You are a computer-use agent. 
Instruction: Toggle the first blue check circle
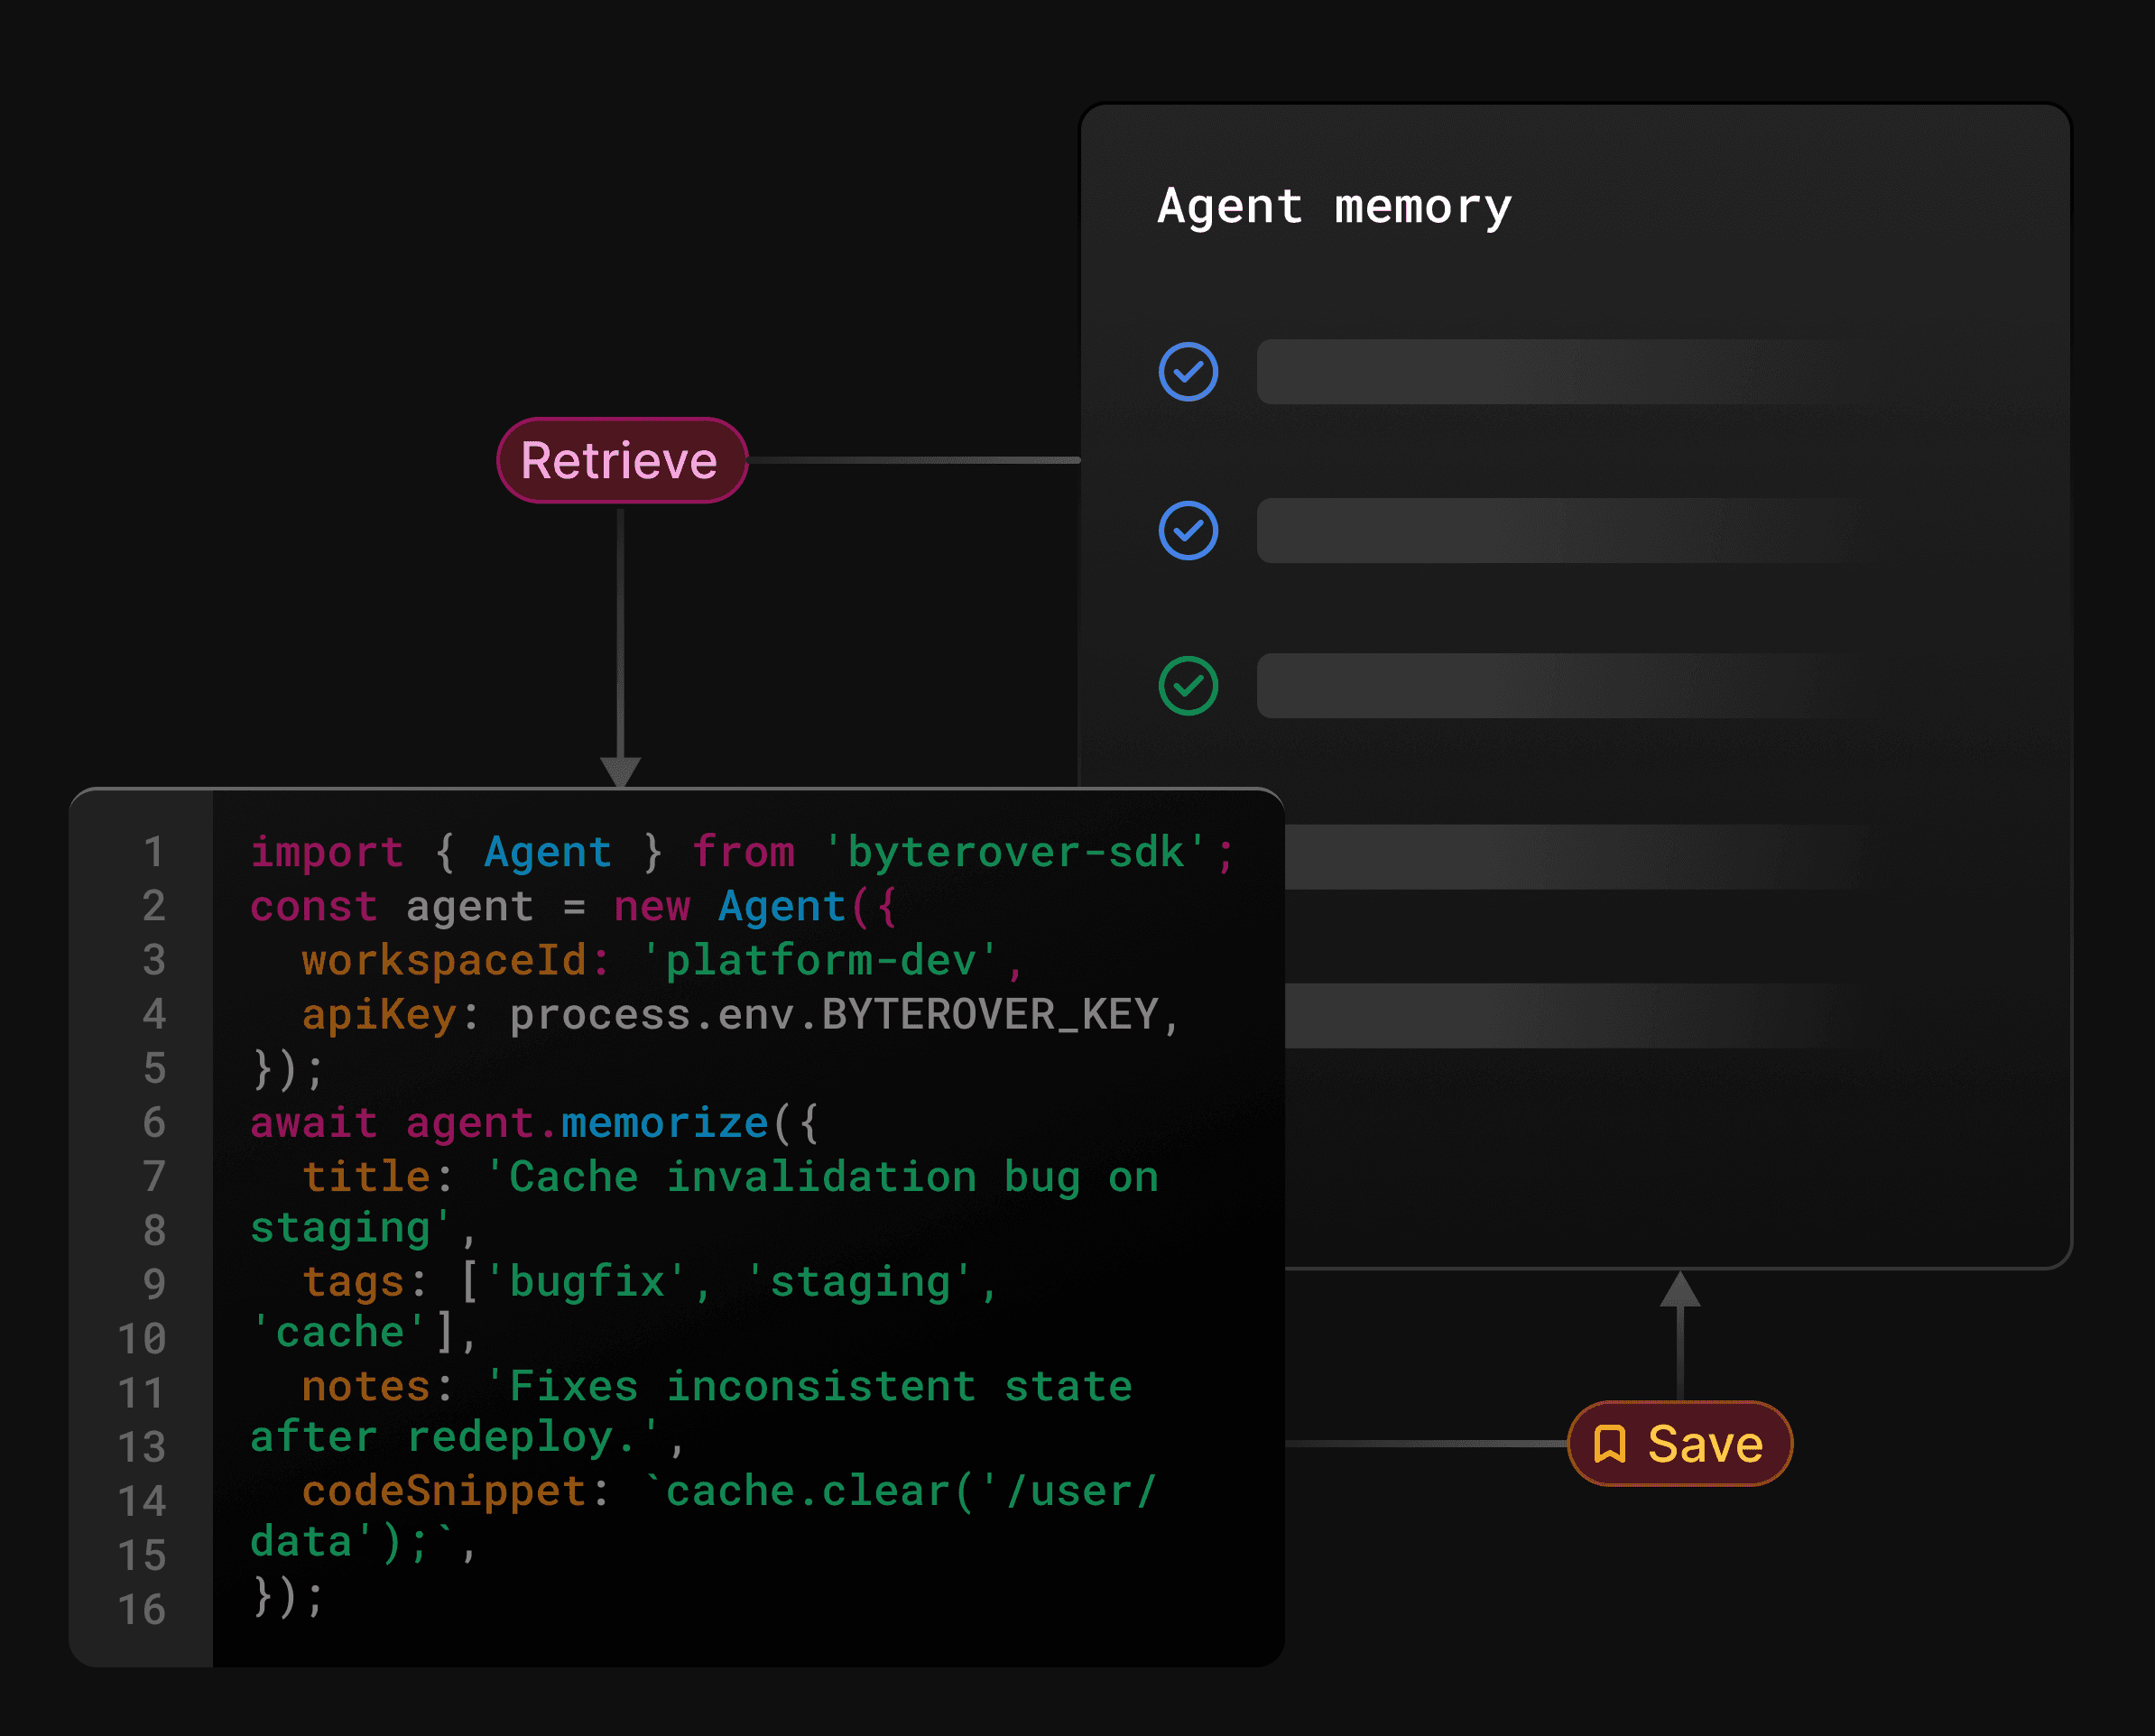1188,372
